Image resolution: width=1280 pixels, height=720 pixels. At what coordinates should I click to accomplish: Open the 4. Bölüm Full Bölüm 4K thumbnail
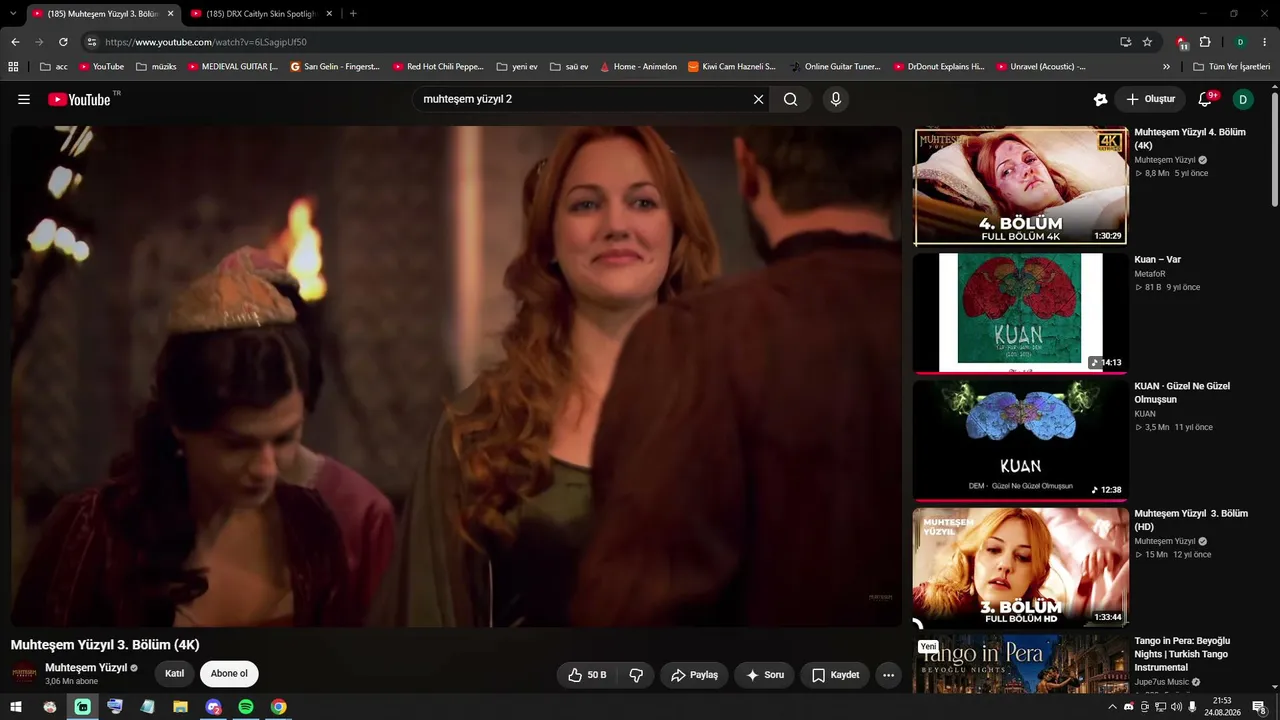[1021, 186]
